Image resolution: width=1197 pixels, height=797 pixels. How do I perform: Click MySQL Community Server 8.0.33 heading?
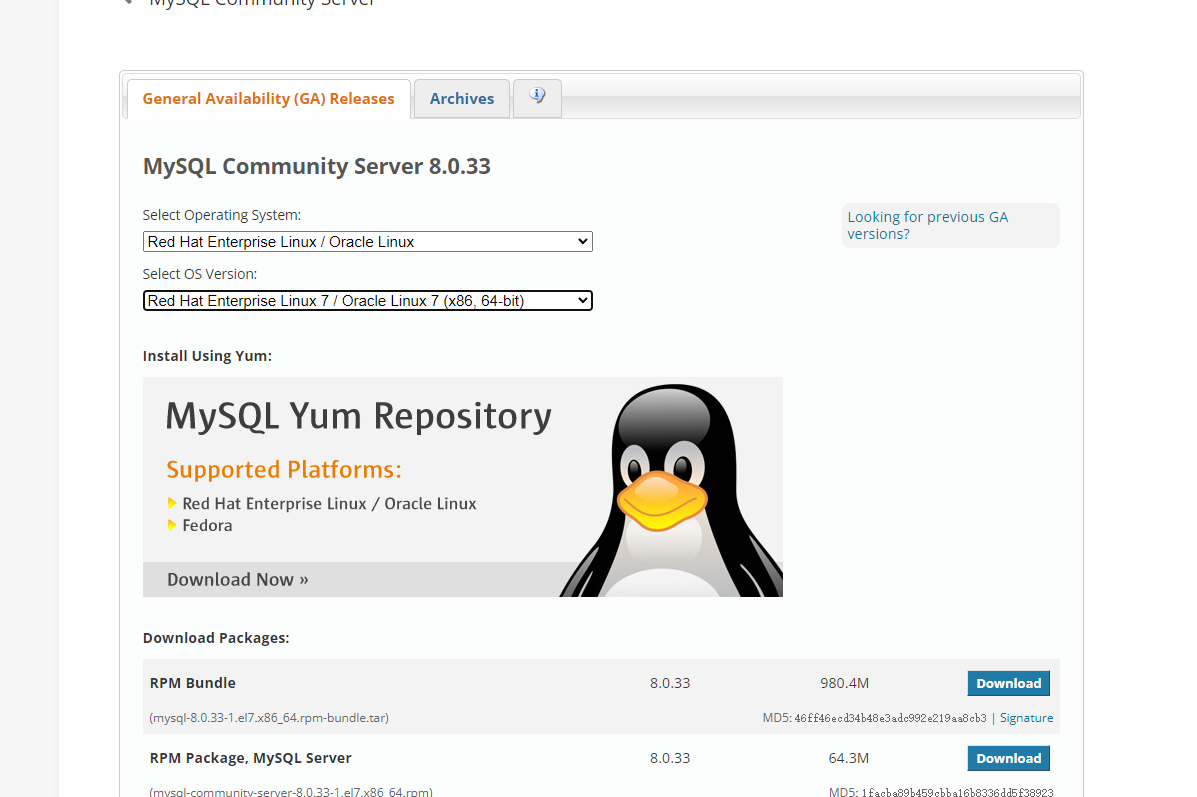pyautogui.click(x=317, y=166)
